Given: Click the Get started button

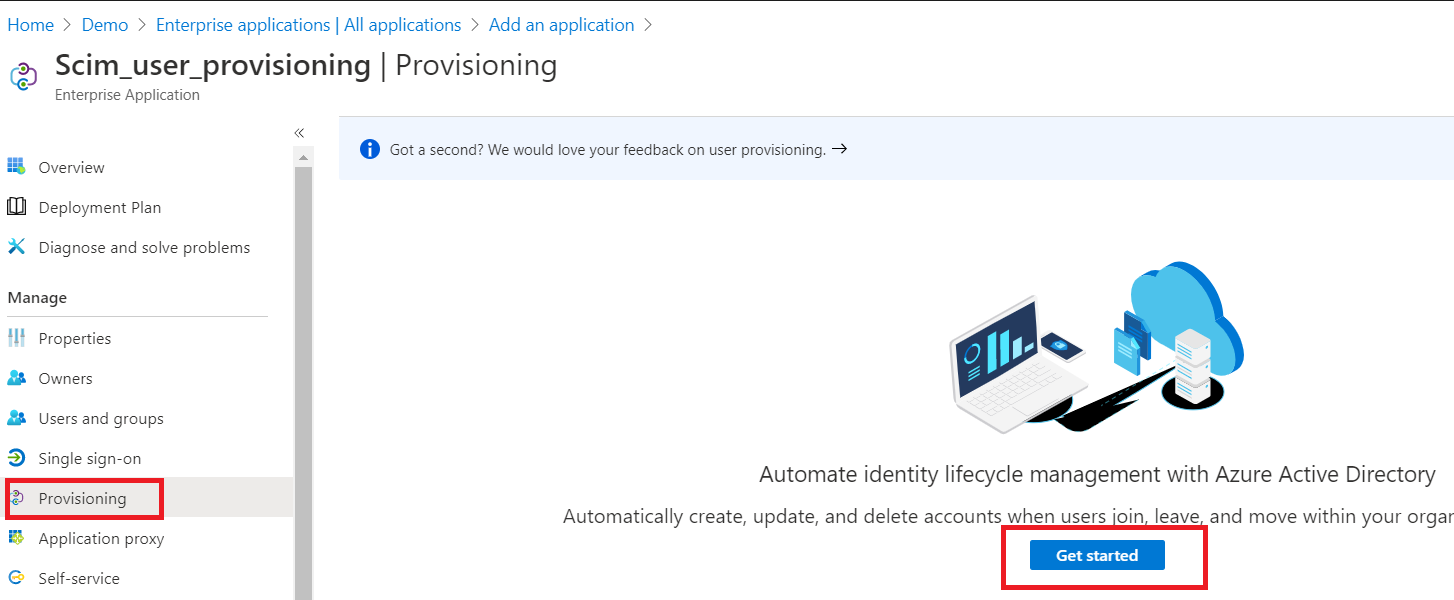Looking at the screenshot, I should pyautogui.click(x=1096, y=554).
